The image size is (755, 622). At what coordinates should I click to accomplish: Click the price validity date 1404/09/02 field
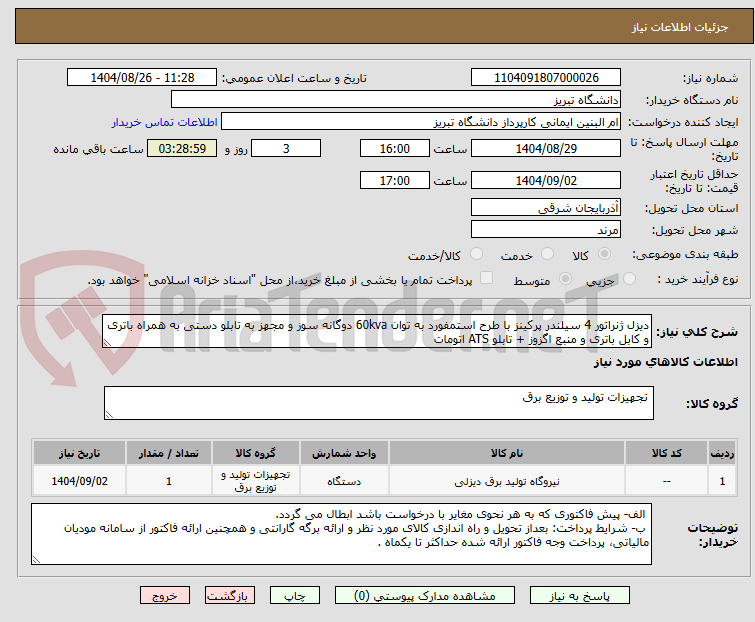546,181
